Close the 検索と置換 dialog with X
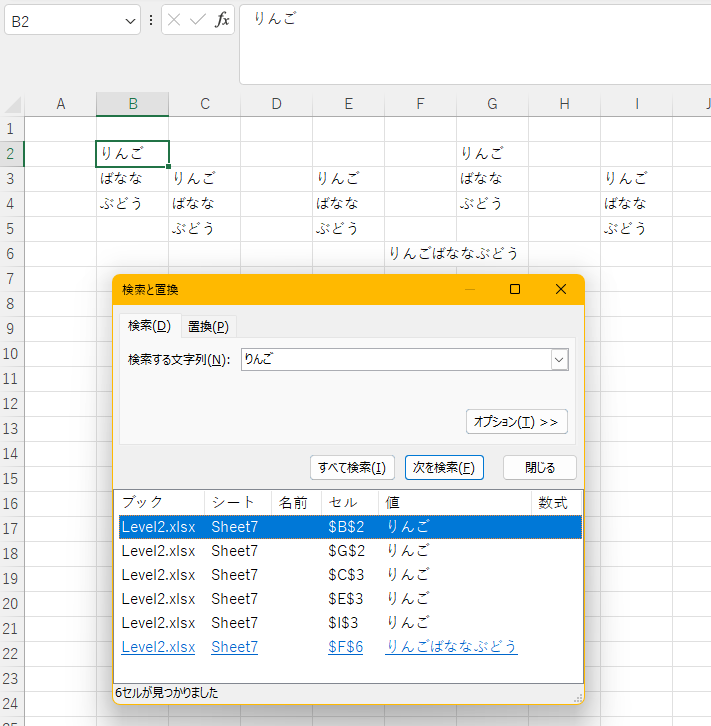The height and width of the screenshot is (726, 711). [x=561, y=289]
